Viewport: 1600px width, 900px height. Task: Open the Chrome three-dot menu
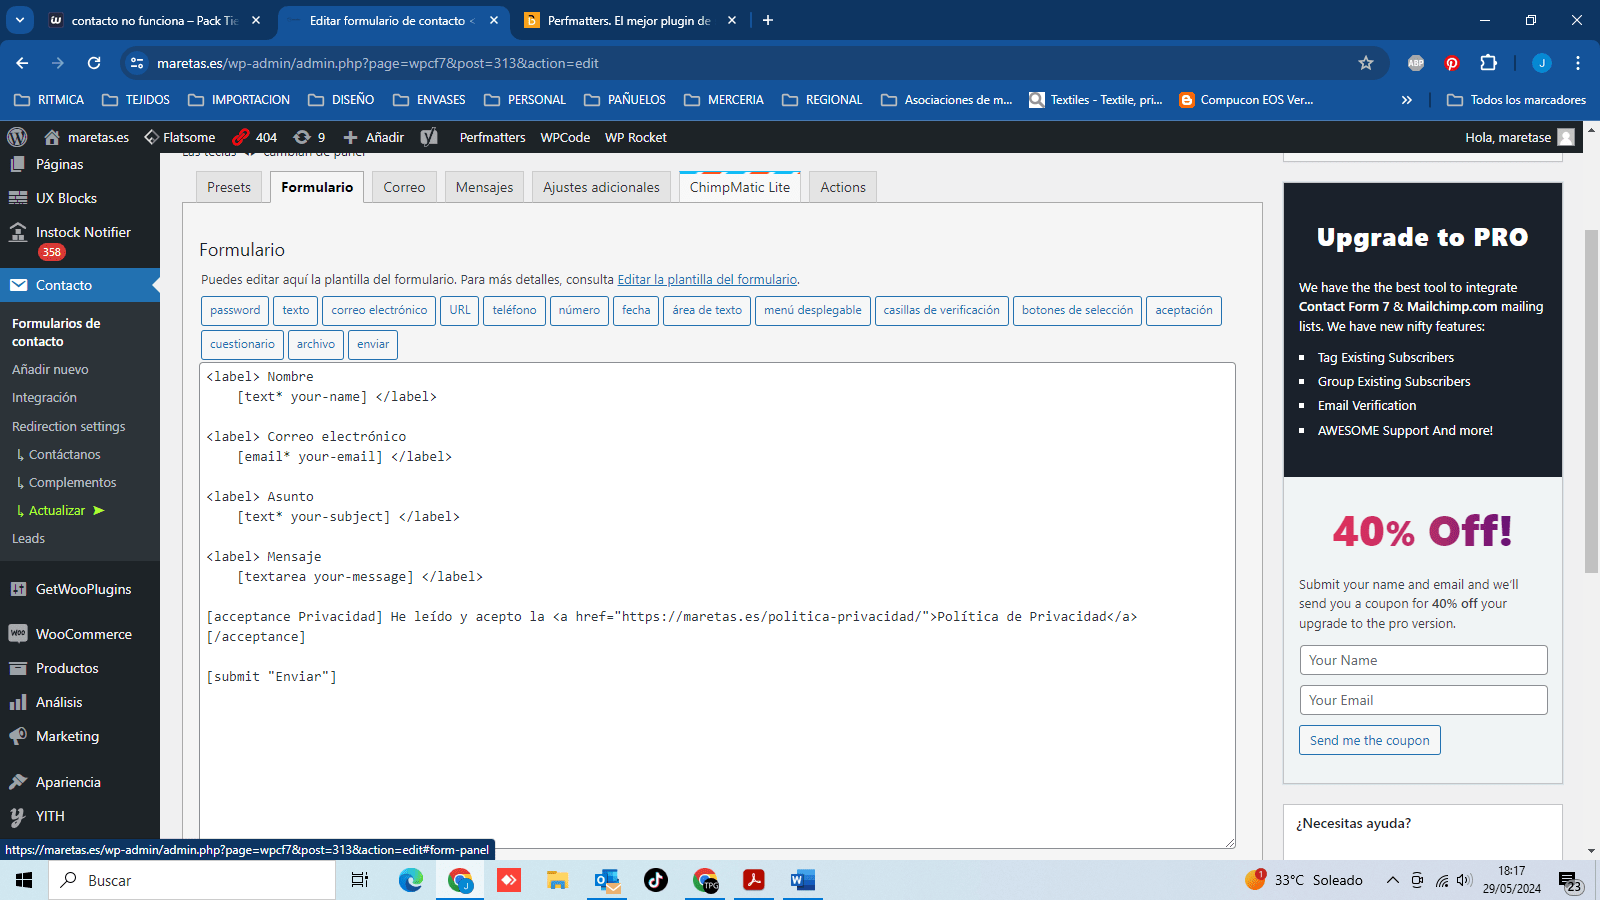click(1578, 63)
